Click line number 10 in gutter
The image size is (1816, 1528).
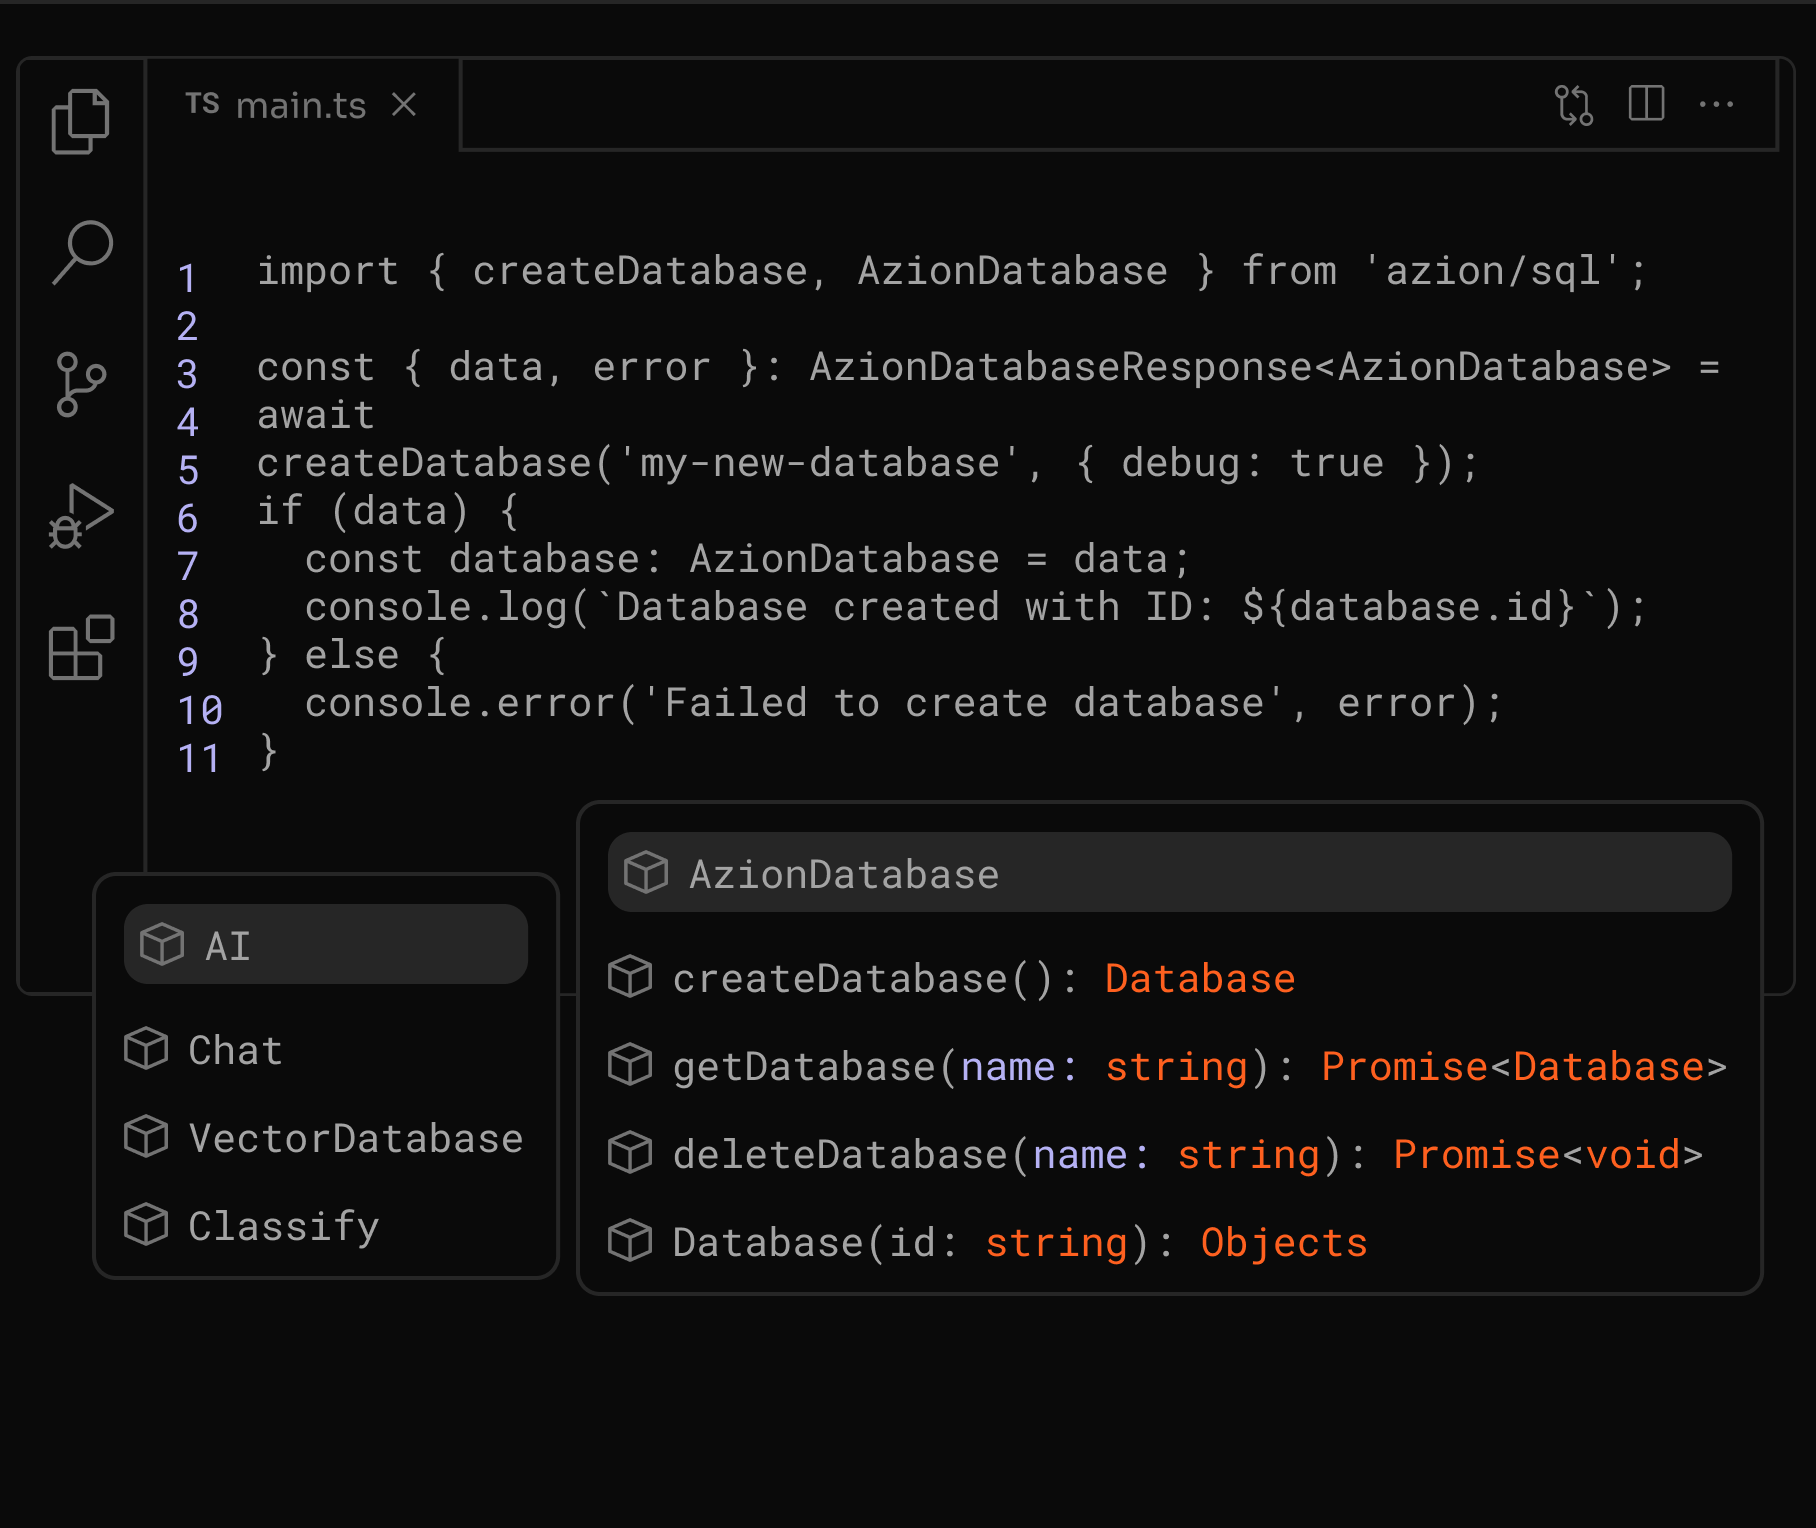tap(199, 710)
